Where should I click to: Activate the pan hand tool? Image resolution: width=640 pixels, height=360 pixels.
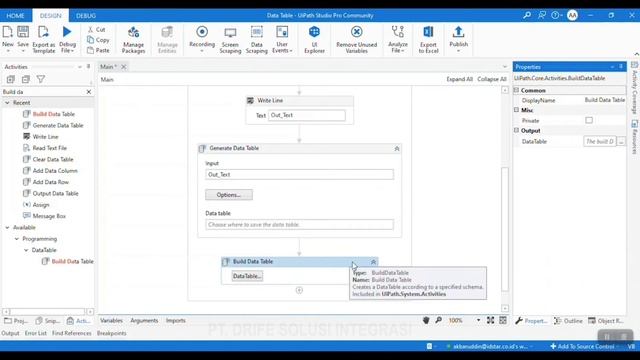point(426,320)
